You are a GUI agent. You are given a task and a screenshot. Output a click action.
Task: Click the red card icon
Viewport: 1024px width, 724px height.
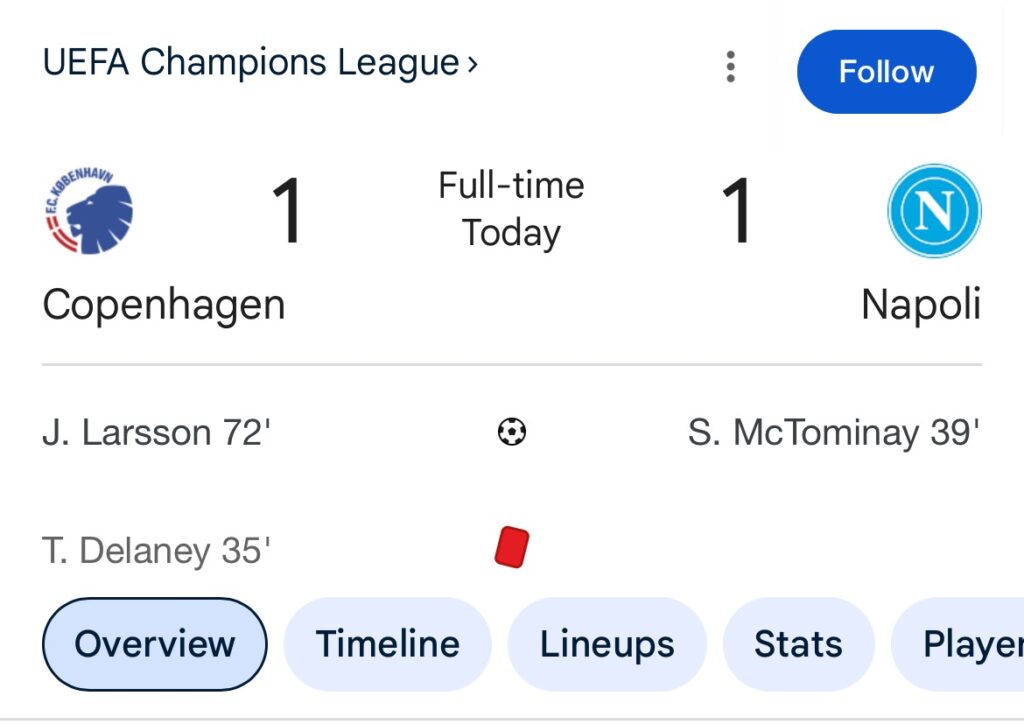coord(511,548)
